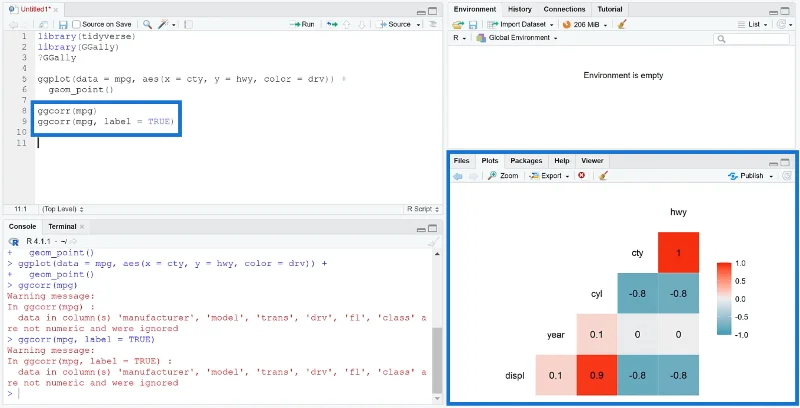Screen dimensions: 800x408
Task: Save workspace in the Environment pane
Action: (x=473, y=24)
